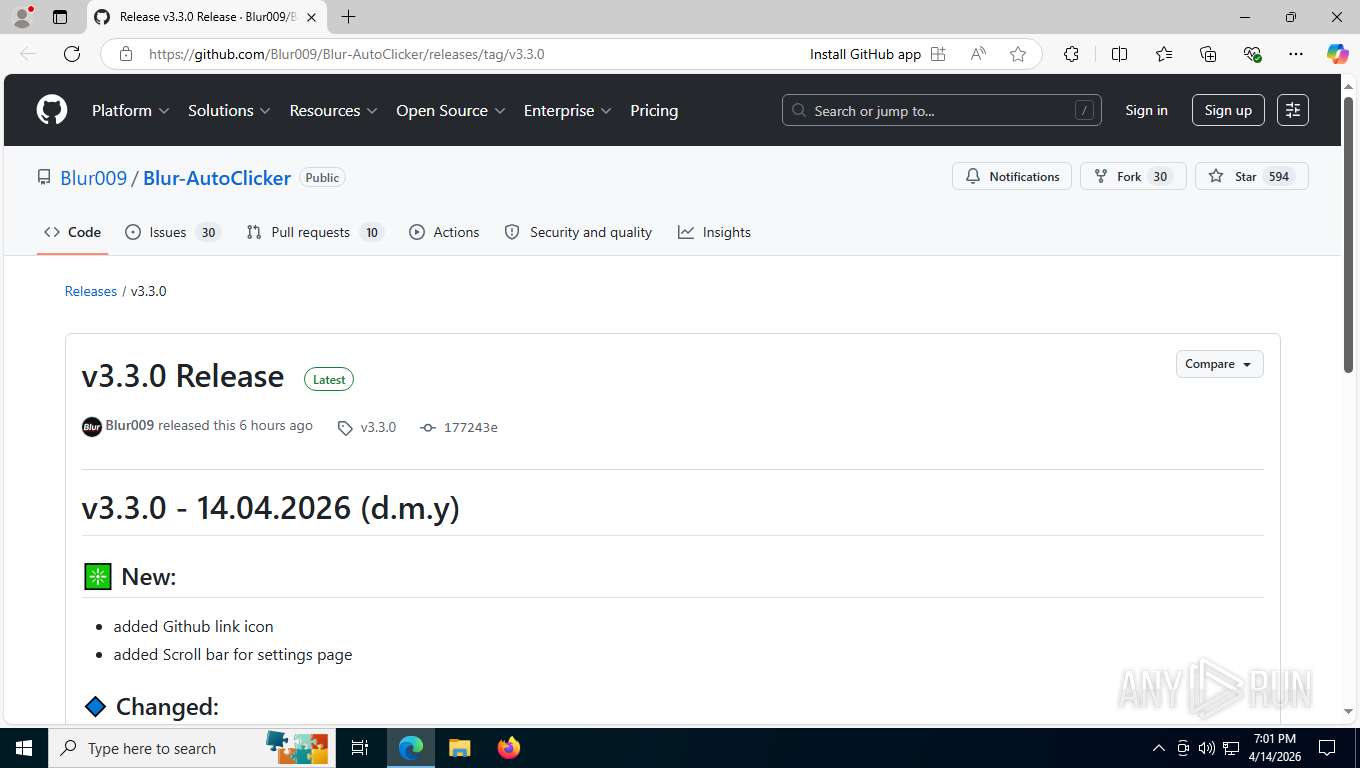Open Task View on taskbar
This screenshot has height=768, width=1360.
click(x=360, y=748)
